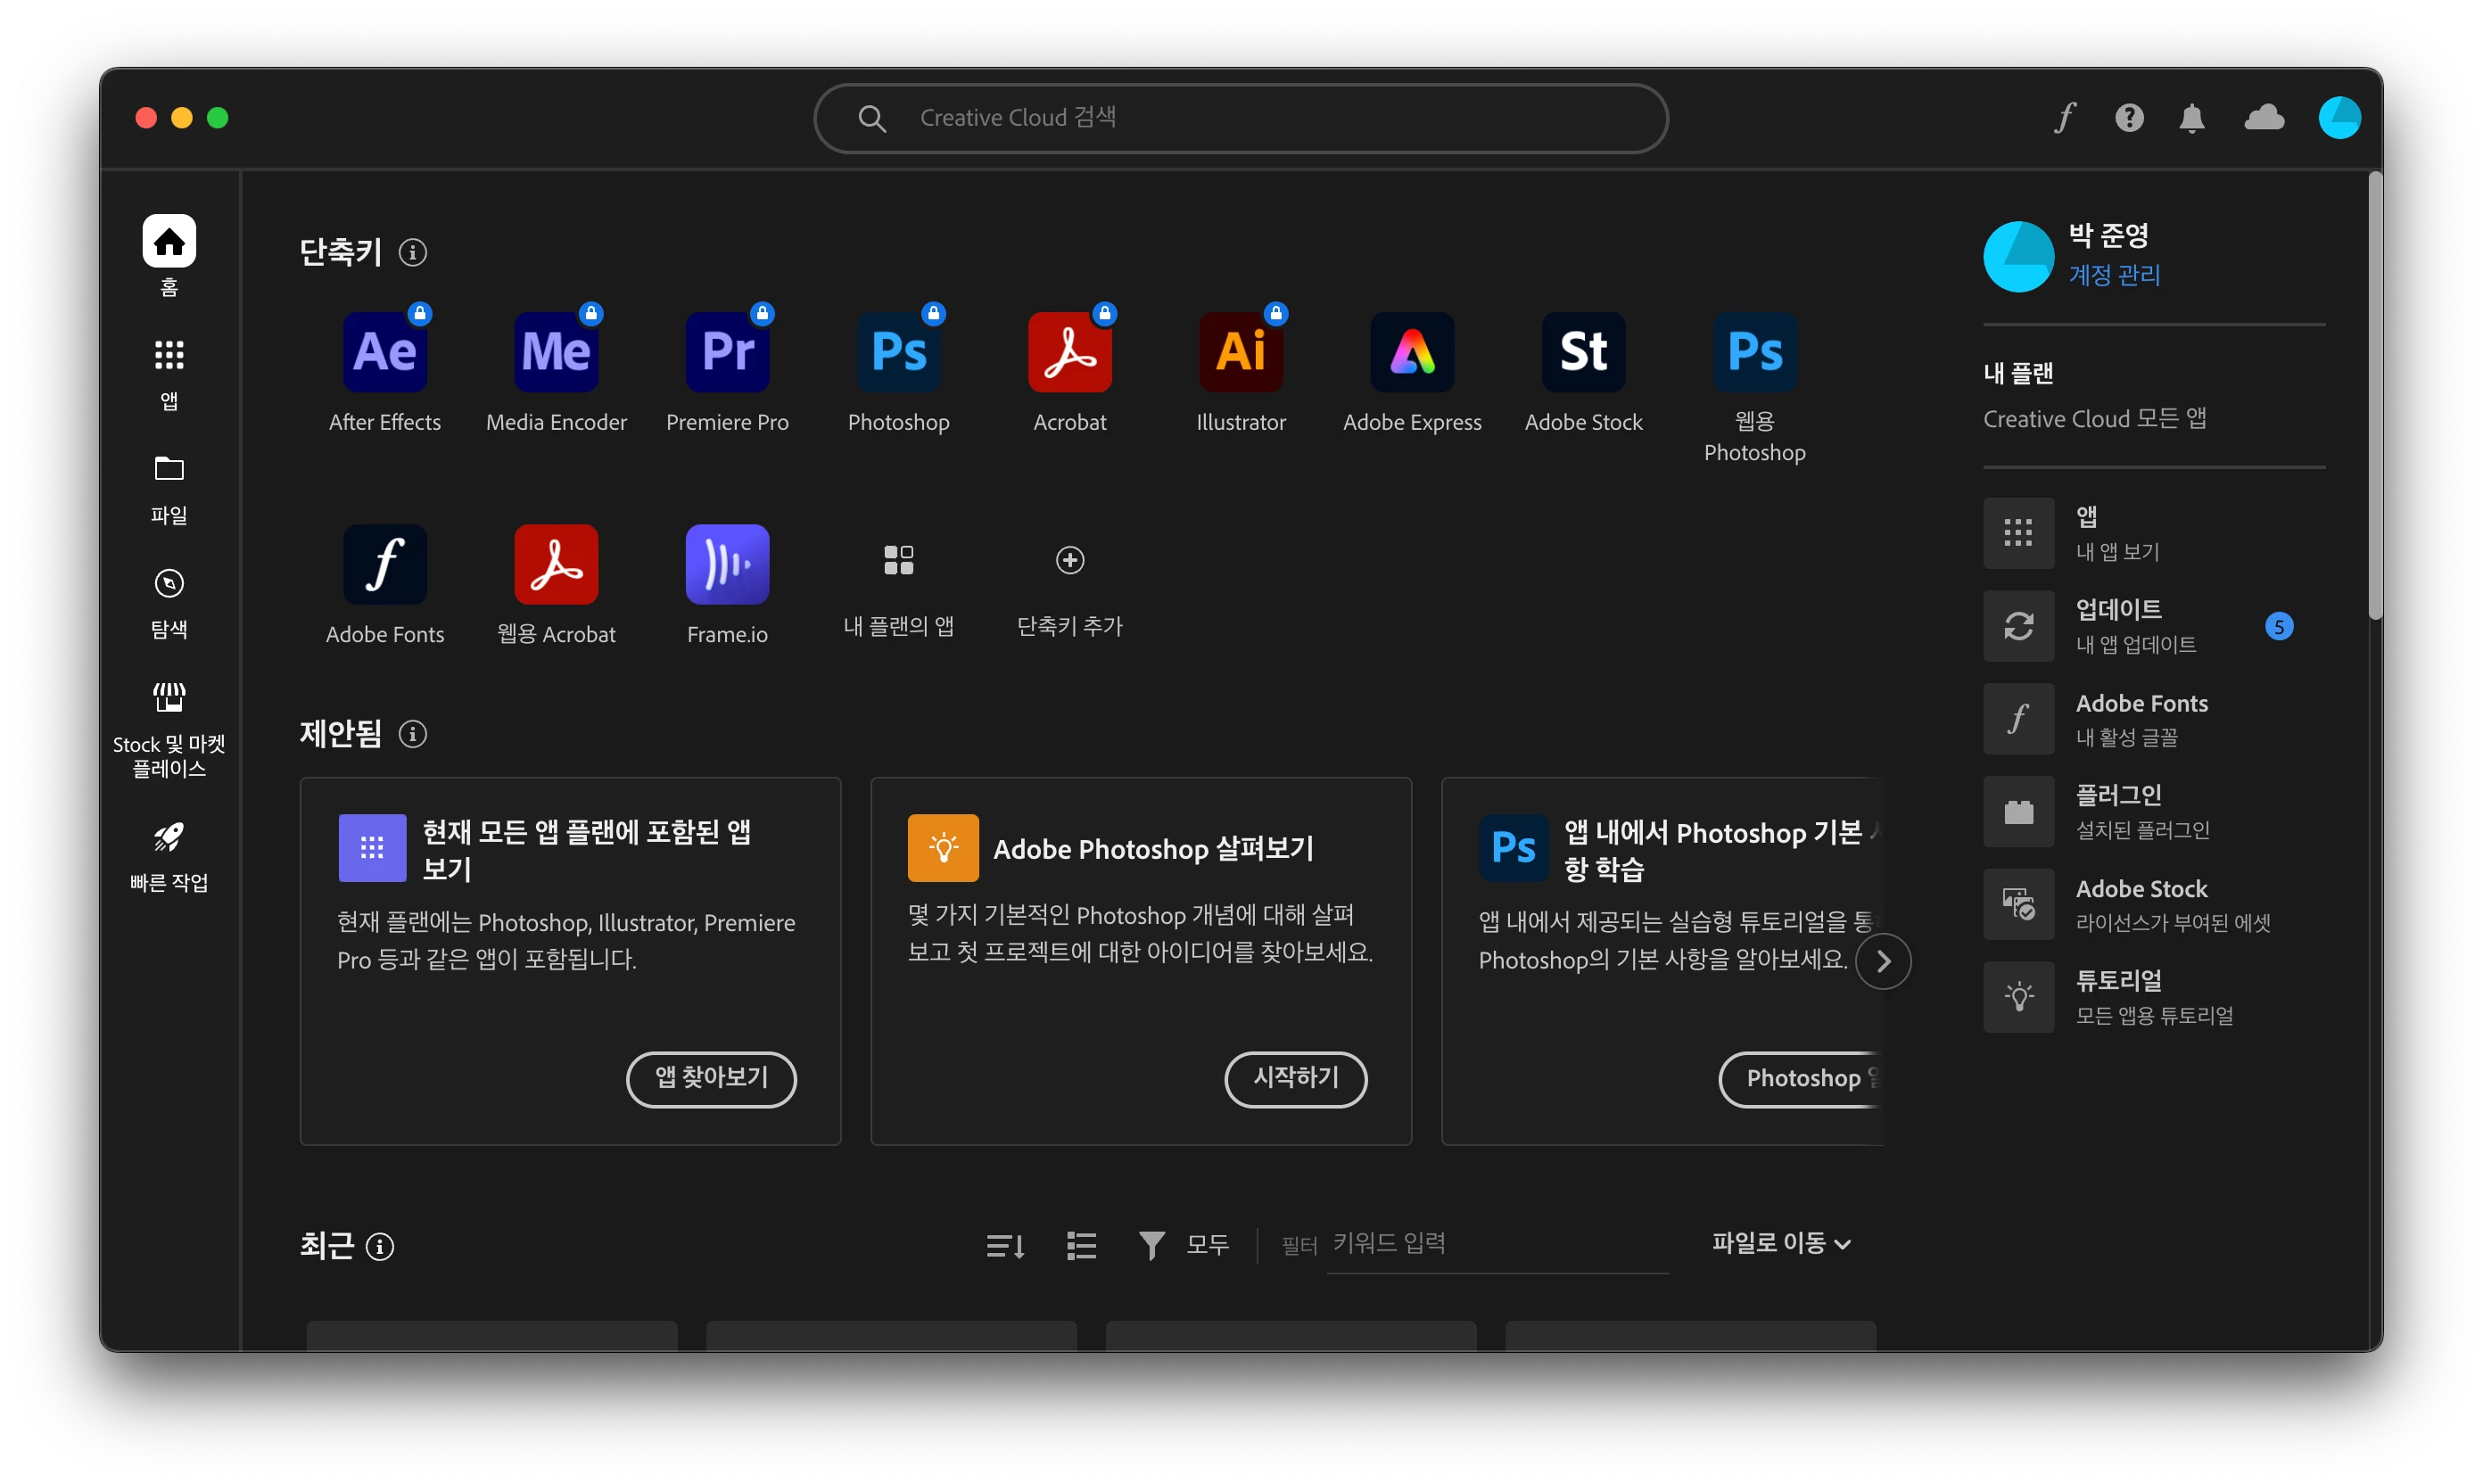This screenshot has height=1484, width=2483.
Task: Open Adobe Express shortcut icon
Action: coord(1412,351)
